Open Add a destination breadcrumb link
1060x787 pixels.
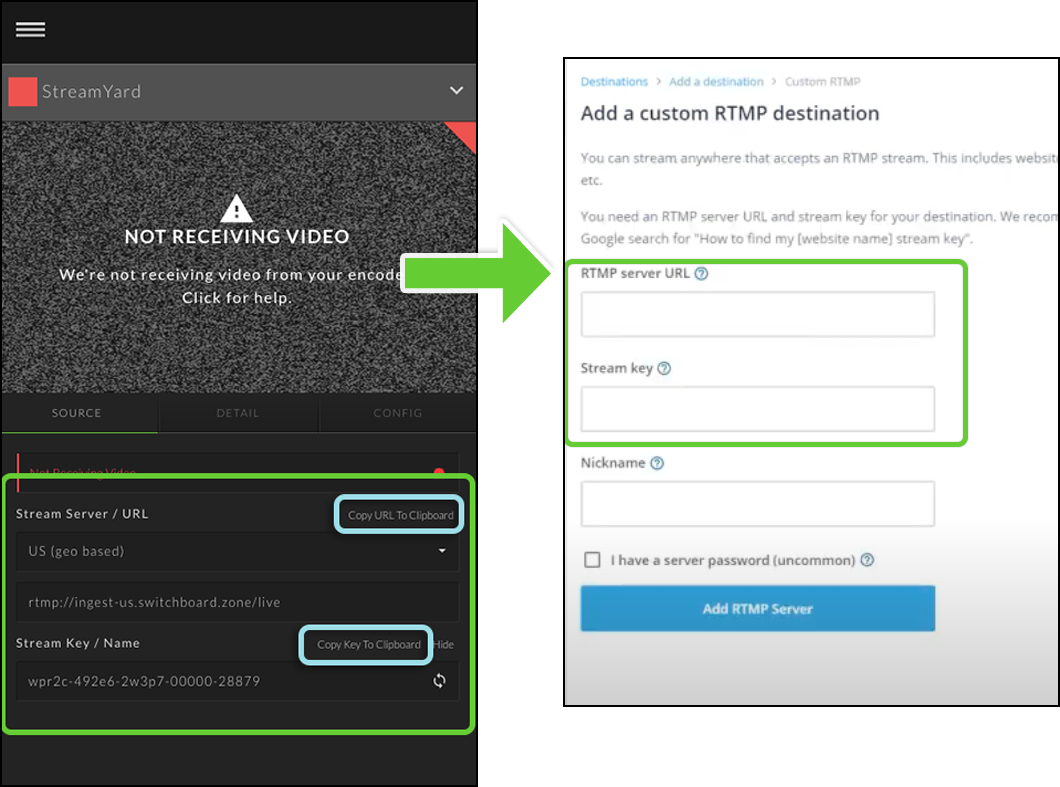tap(716, 82)
